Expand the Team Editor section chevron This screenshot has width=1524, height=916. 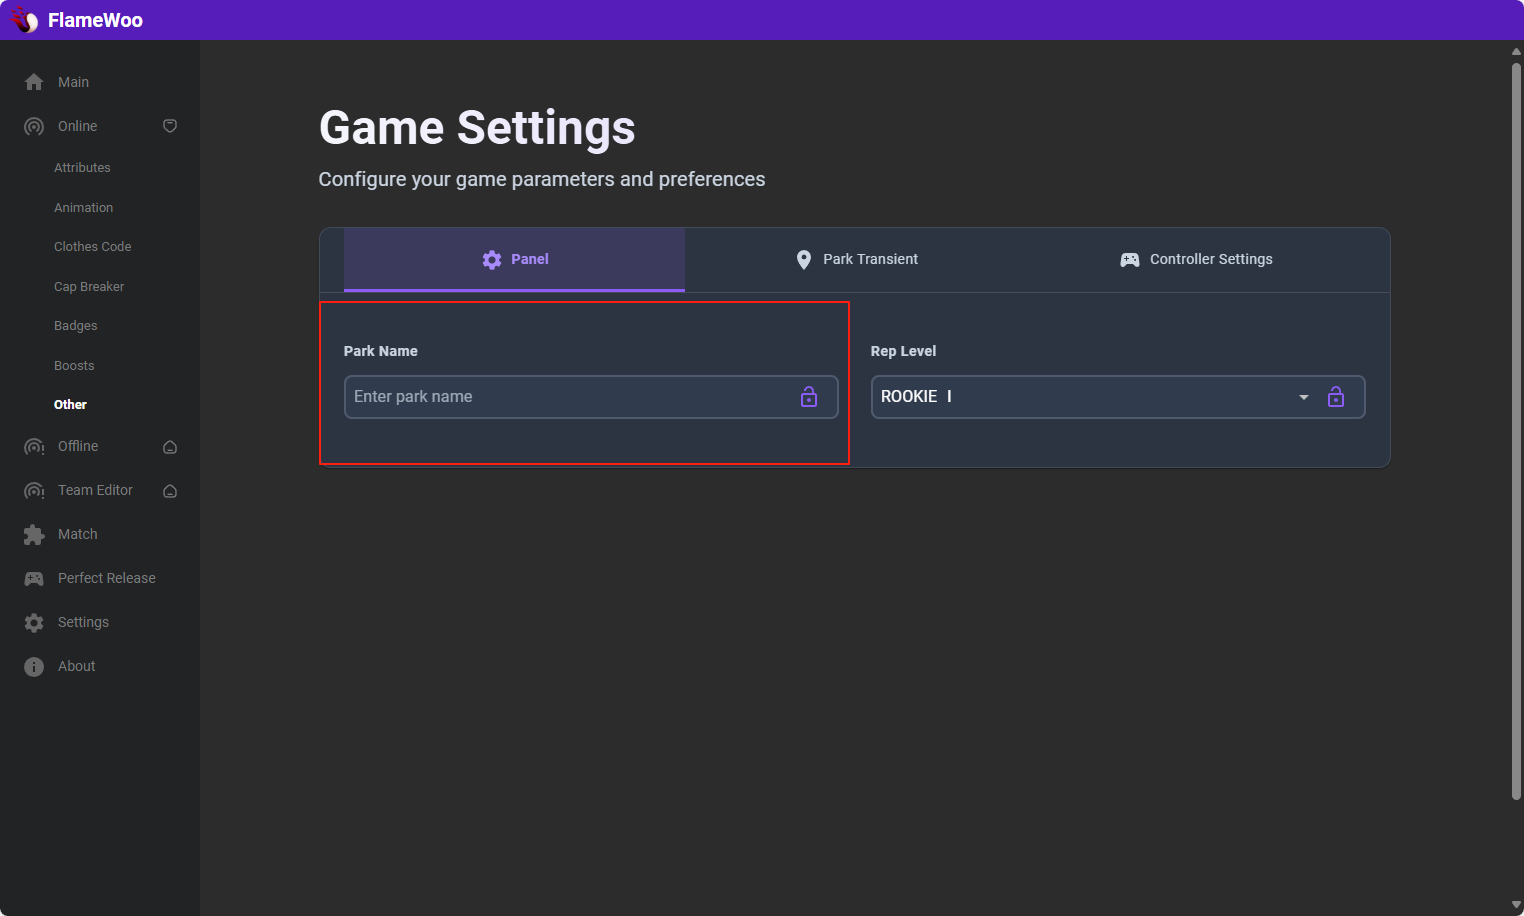tap(170, 491)
